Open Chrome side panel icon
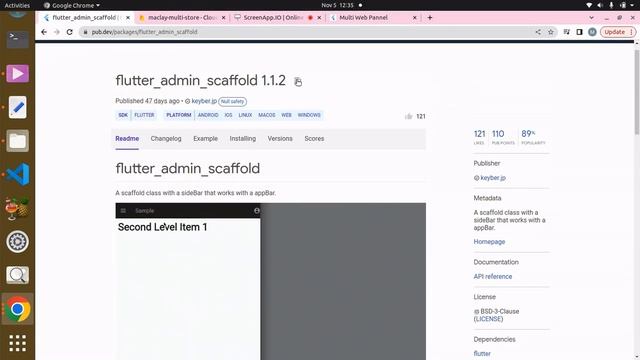This screenshot has height=360, width=640. 579,32
